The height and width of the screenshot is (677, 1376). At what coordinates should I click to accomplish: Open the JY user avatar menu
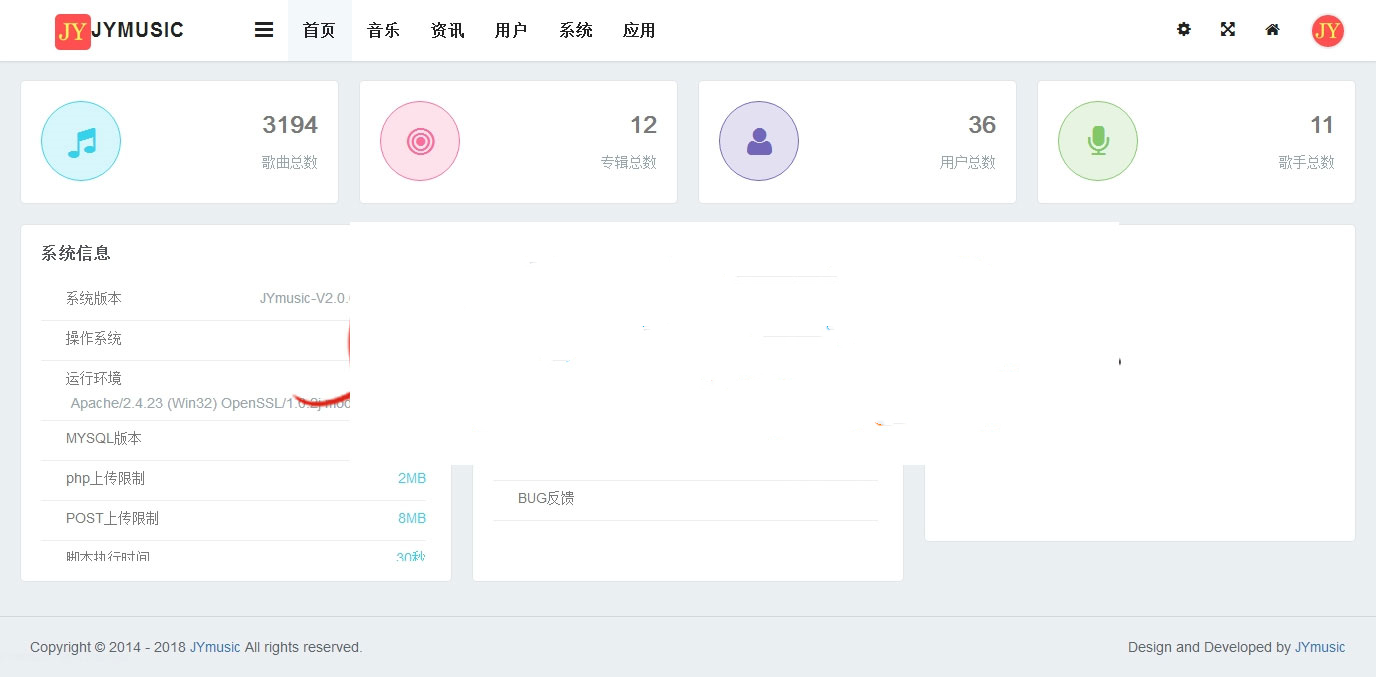click(x=1327, y=31)
